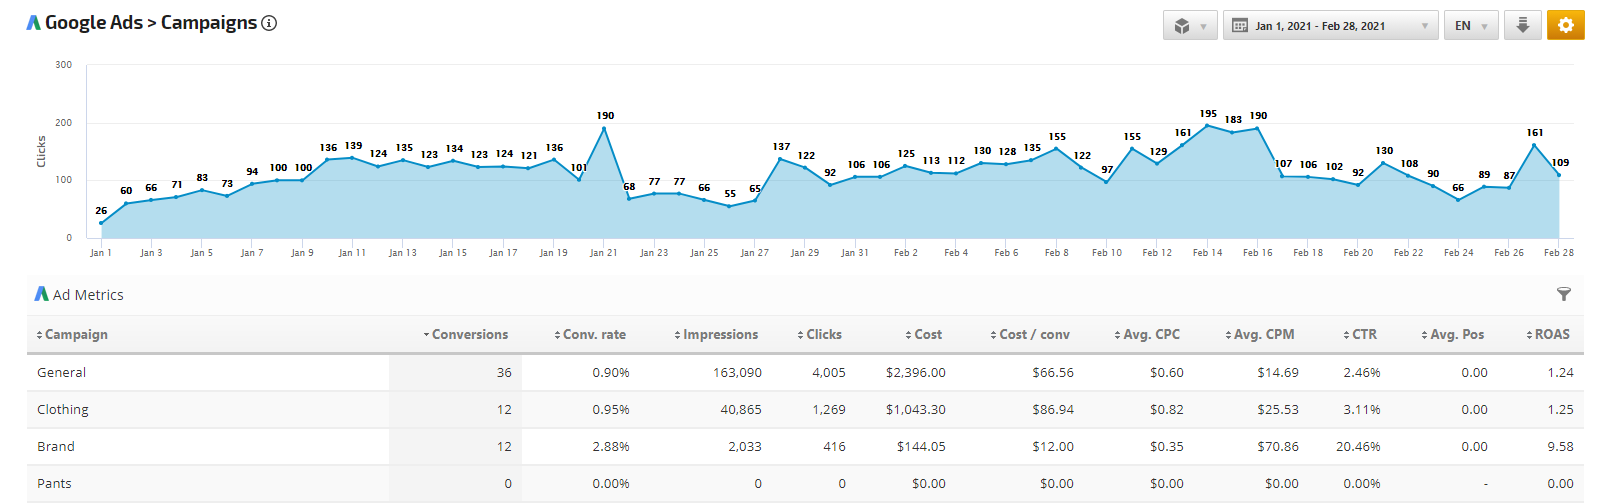Click the filter funnel in Ad Metrics

pyautogui.click(x=1564, y=294)
